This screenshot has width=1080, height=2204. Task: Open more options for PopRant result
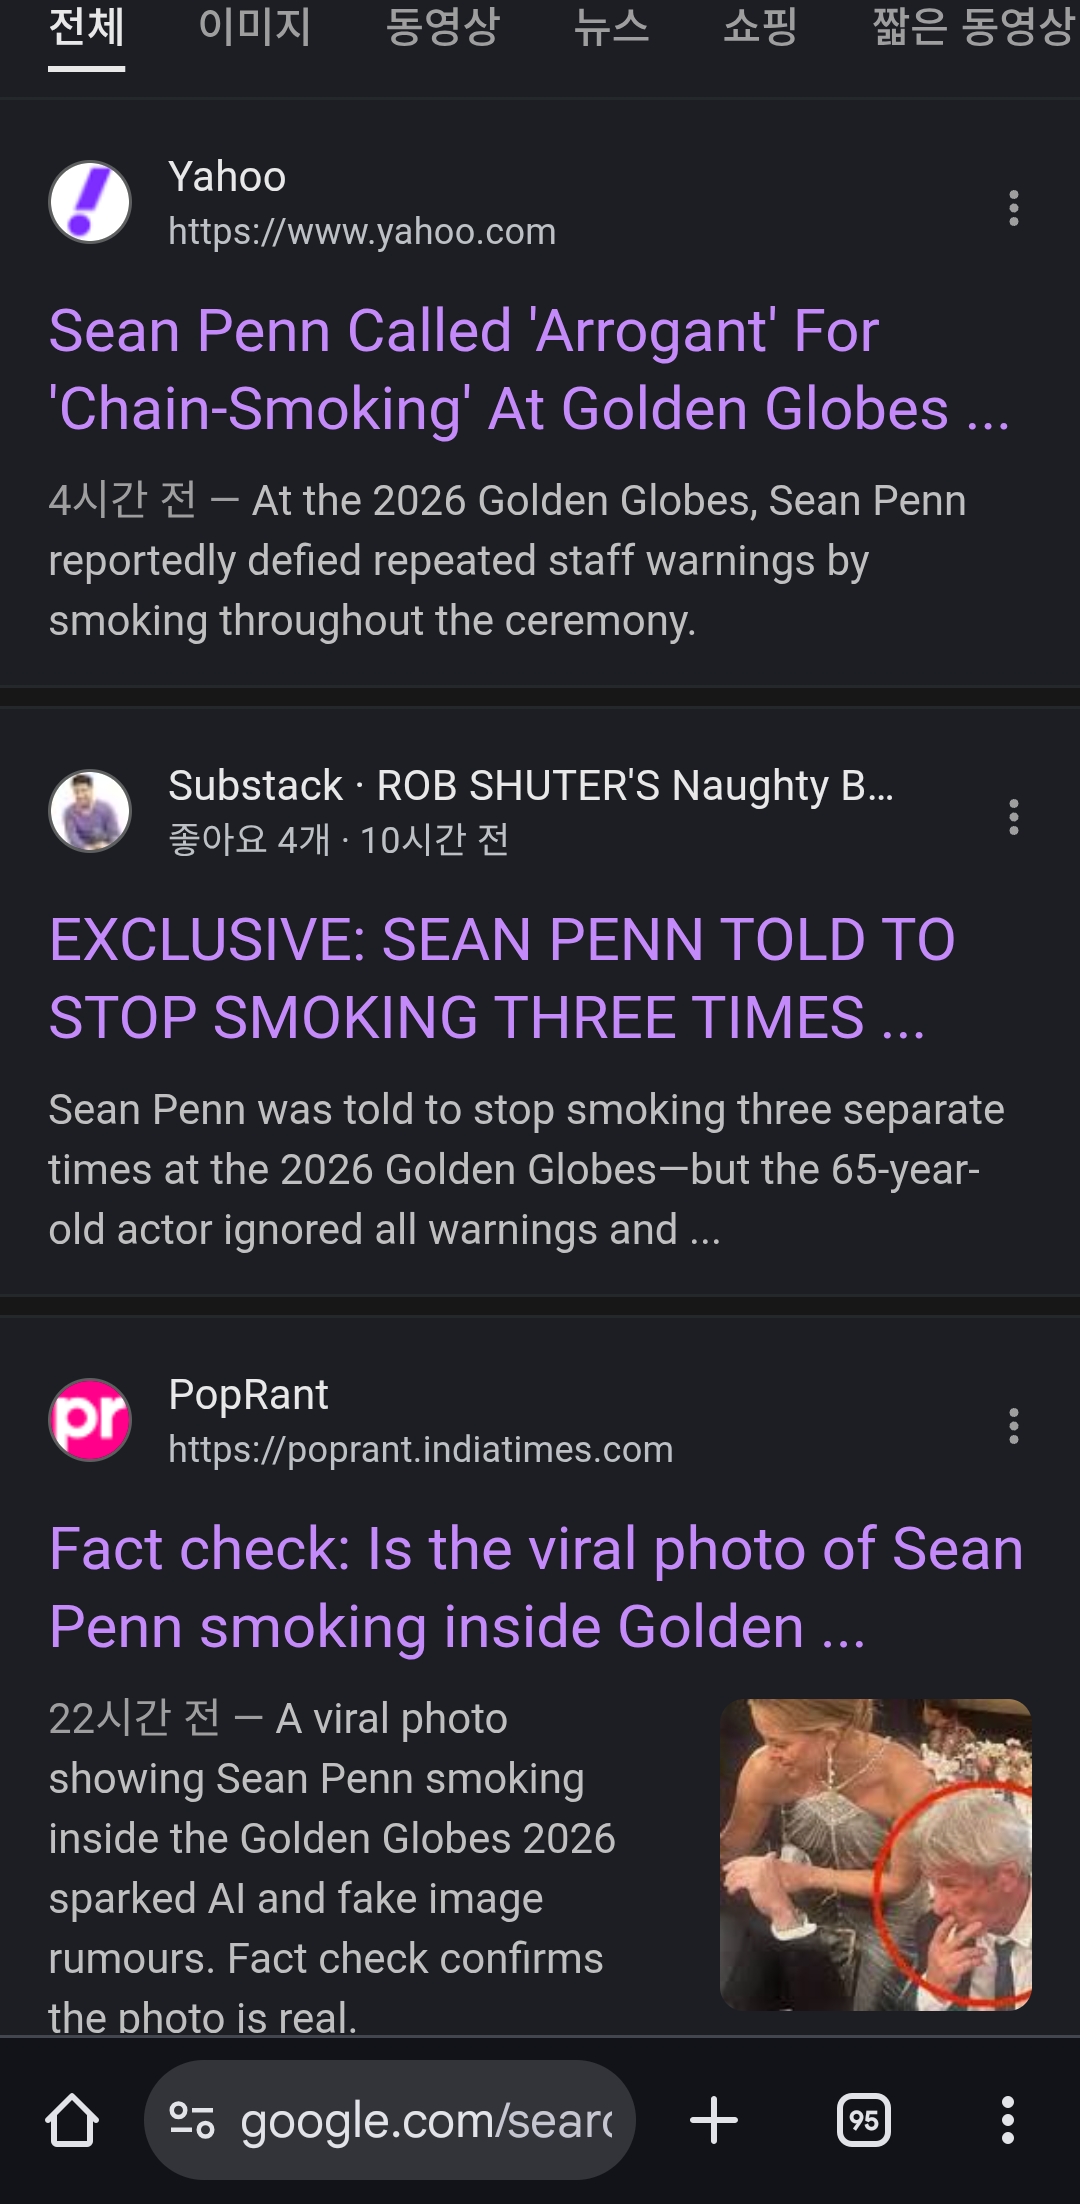1014,1426
